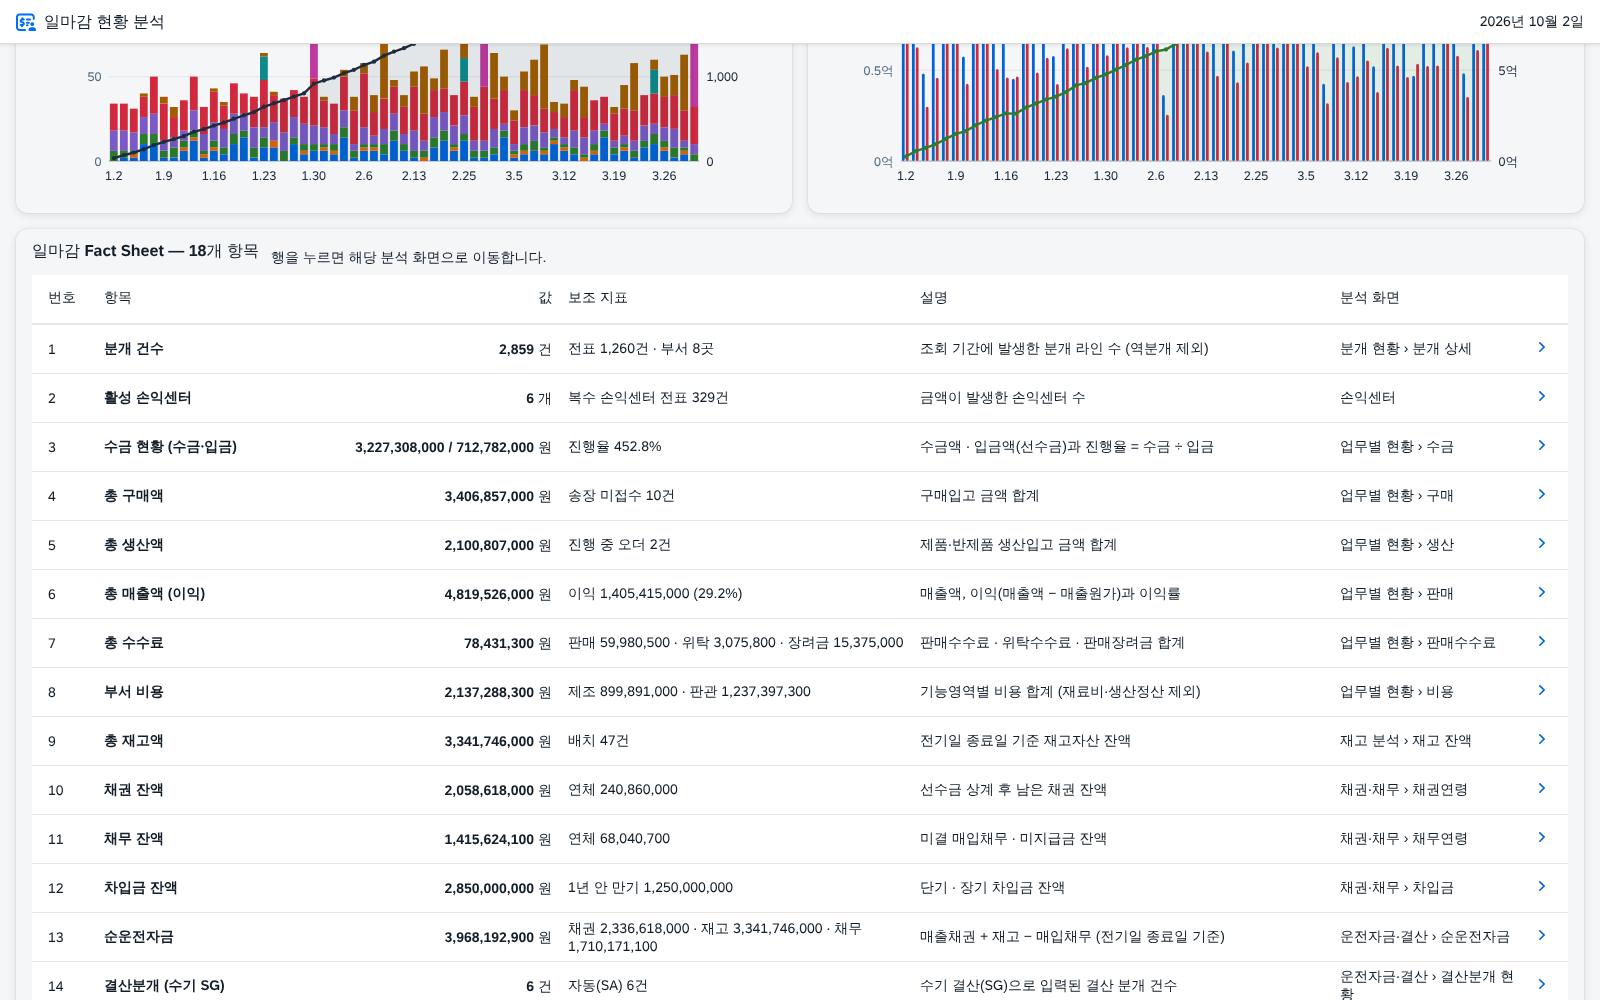
Task: Go to 손익센터 analysis screen
Action: click(1368, 398)
